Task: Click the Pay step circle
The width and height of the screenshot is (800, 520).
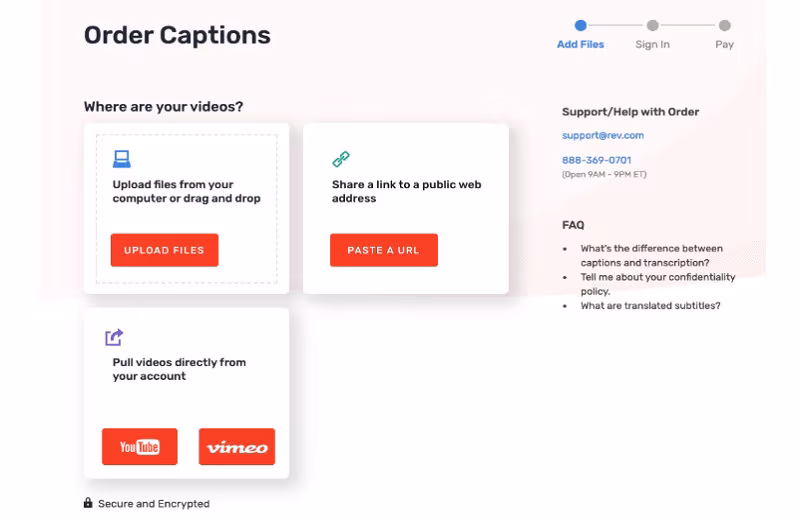Action: tap(724, 26)
